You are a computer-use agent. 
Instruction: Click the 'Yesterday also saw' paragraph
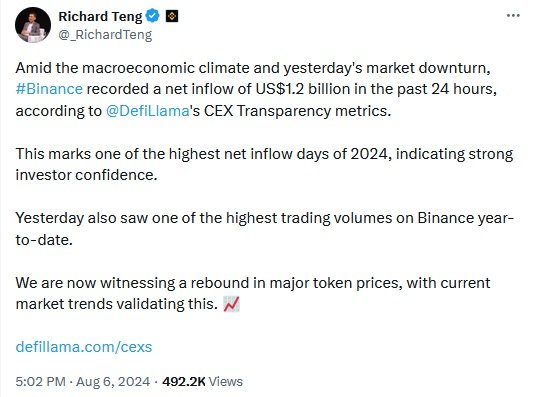[x=265, y=228]
